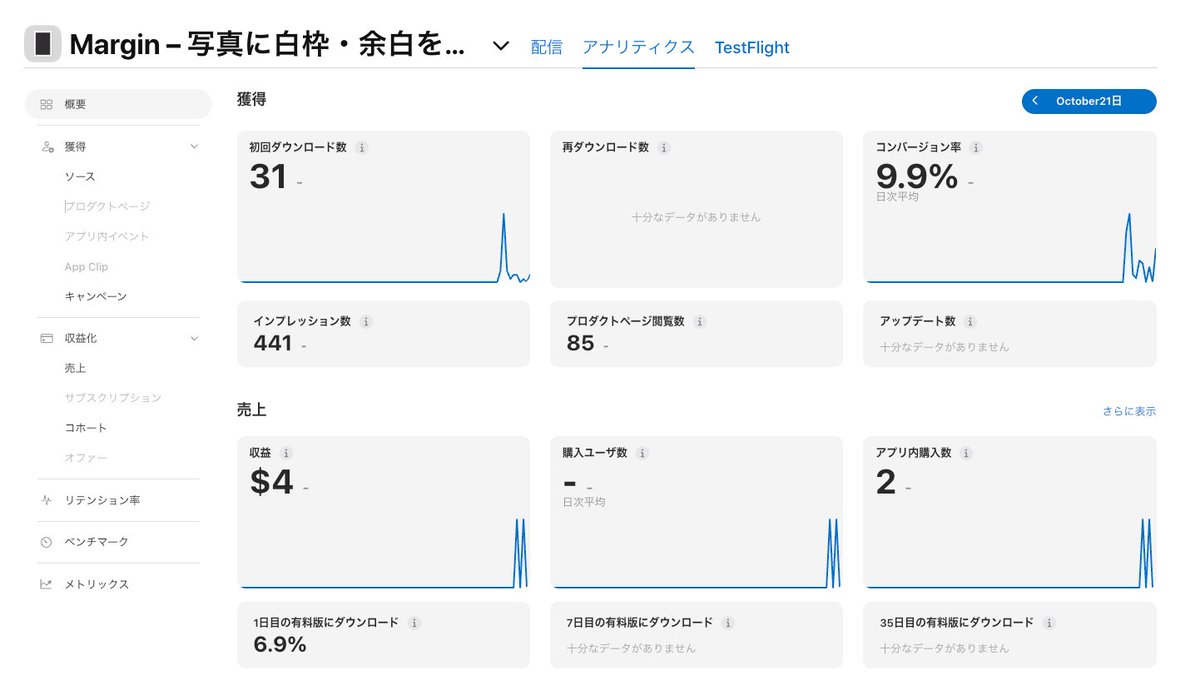Click info icon next to インプレッション数
This screenshot has height=690, width=1200.
(x=366, y=322)
